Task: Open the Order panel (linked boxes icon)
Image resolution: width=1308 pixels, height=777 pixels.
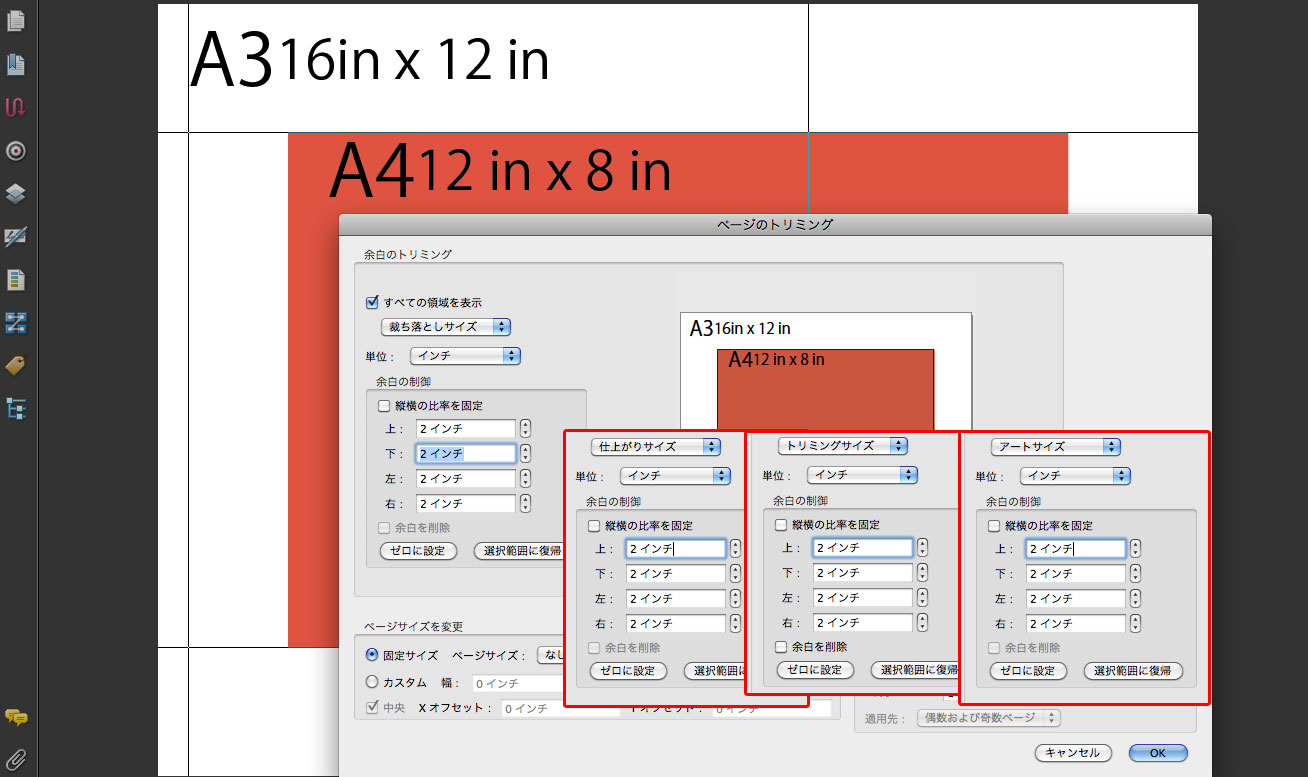Action: pyautogui.click(x=16, y=322)
